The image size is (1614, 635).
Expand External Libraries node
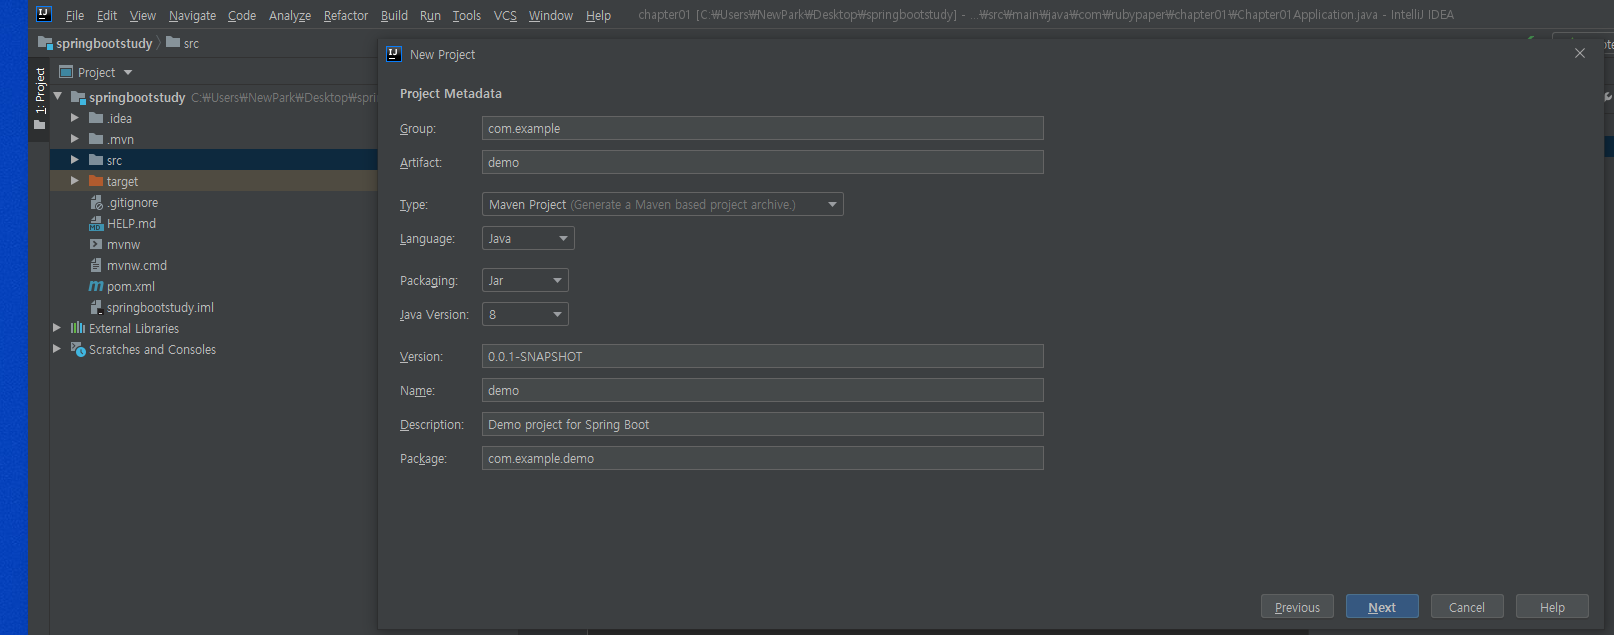coord(57,328)
